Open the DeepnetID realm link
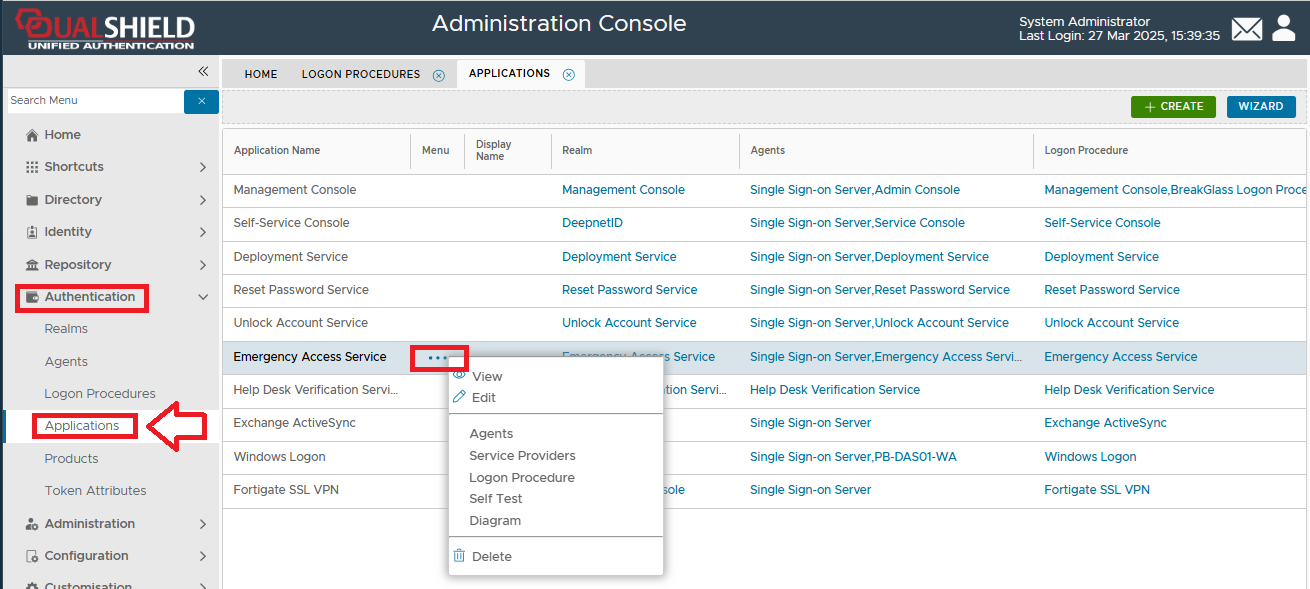1310x589 pixels. click(592, 223)
